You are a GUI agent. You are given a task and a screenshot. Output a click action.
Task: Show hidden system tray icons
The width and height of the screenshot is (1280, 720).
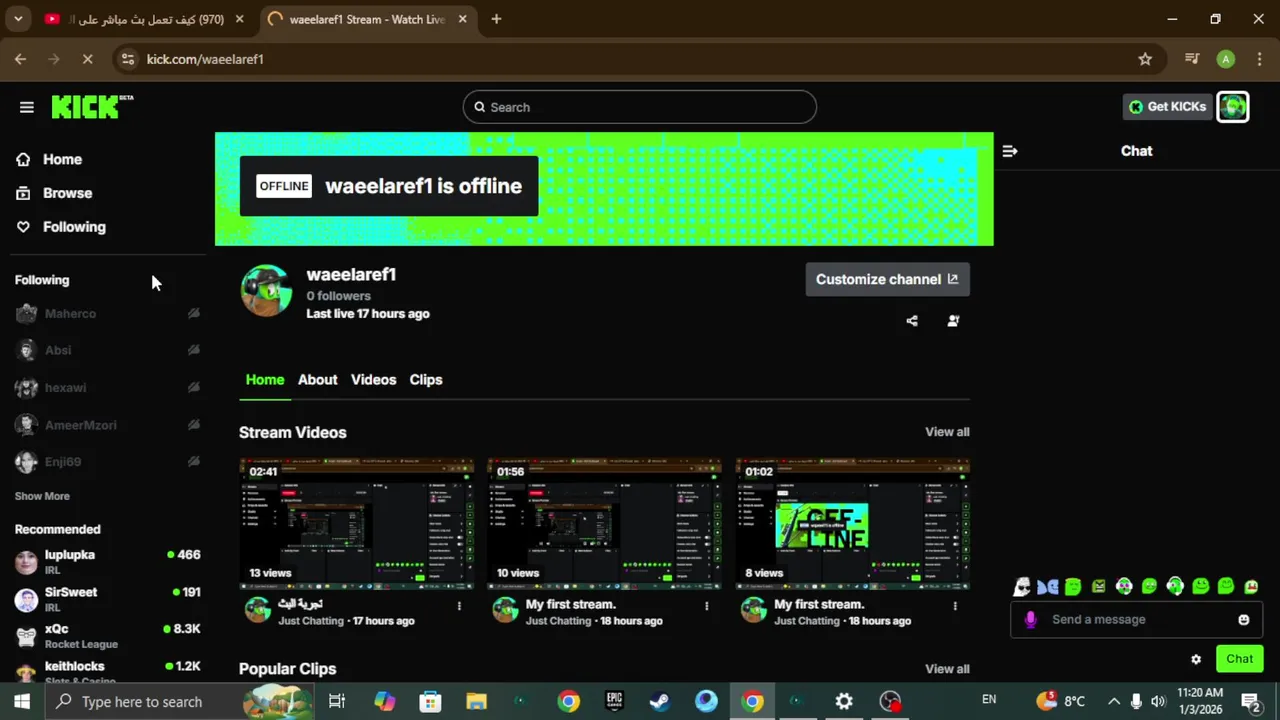click(x=1113, y=702)
